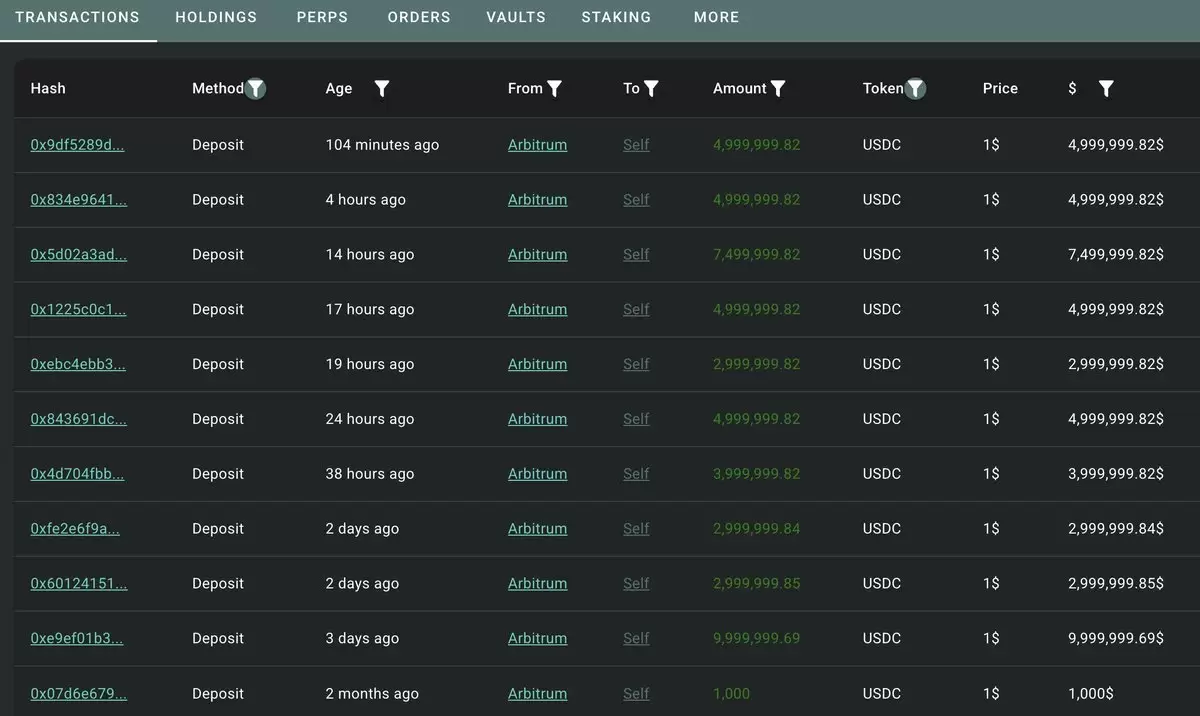This screenshot has width=1200, height=716.
Task: Click Arbitrum link in 24 hours ago row
Action: (x=537, y=420)
